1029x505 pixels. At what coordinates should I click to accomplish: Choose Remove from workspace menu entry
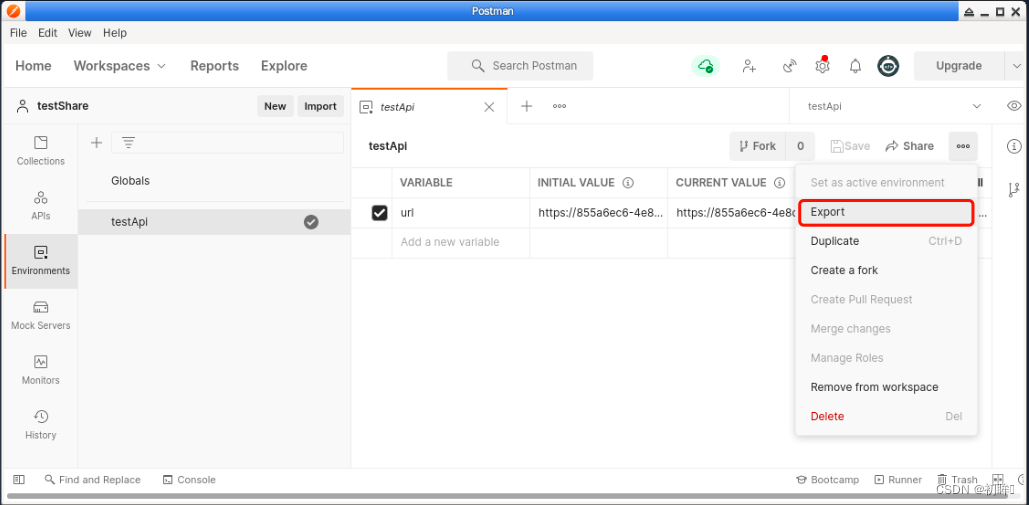886,387
